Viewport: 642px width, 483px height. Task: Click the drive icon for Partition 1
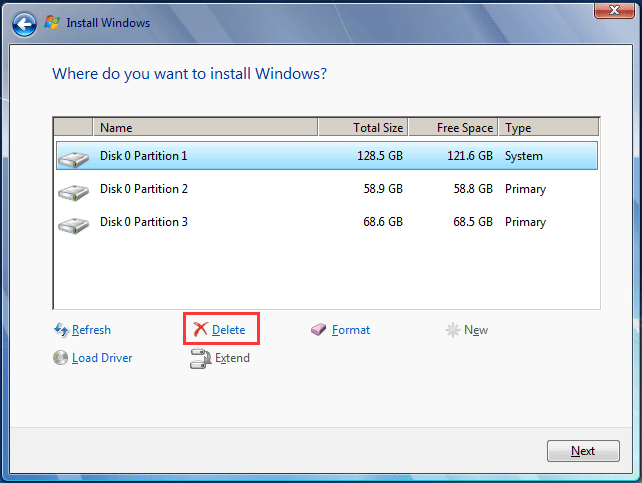click(x=73, y=159)
